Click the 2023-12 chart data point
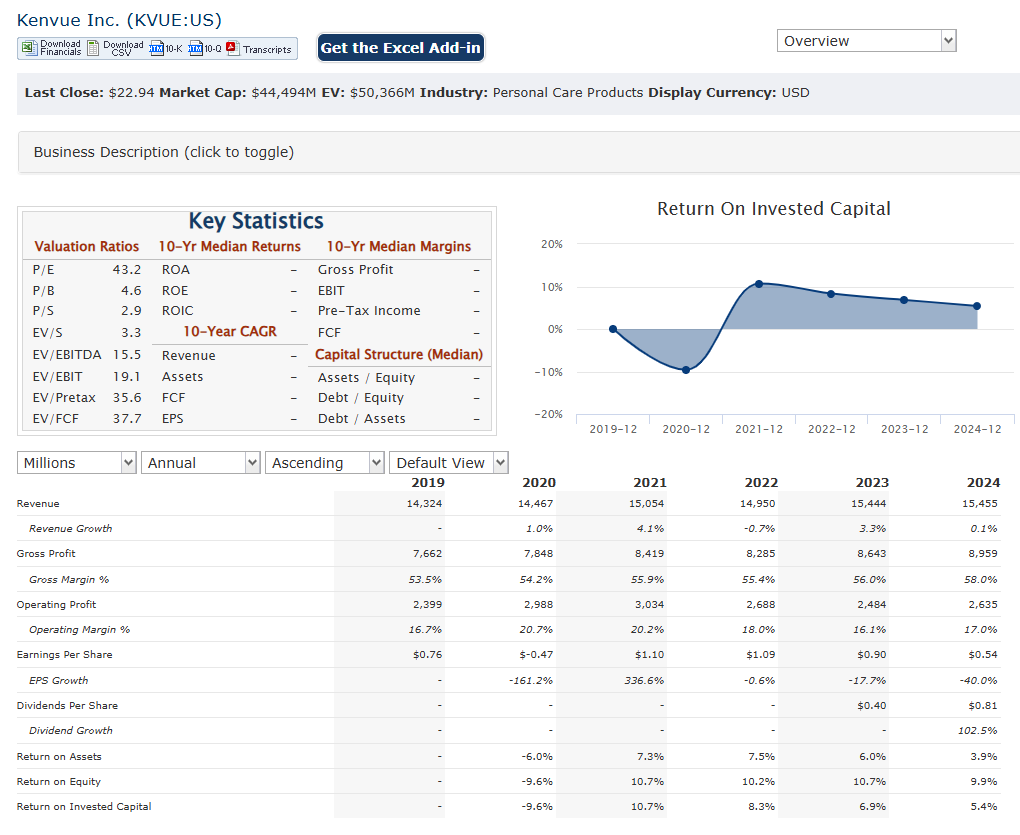 (x=904, y=300)
